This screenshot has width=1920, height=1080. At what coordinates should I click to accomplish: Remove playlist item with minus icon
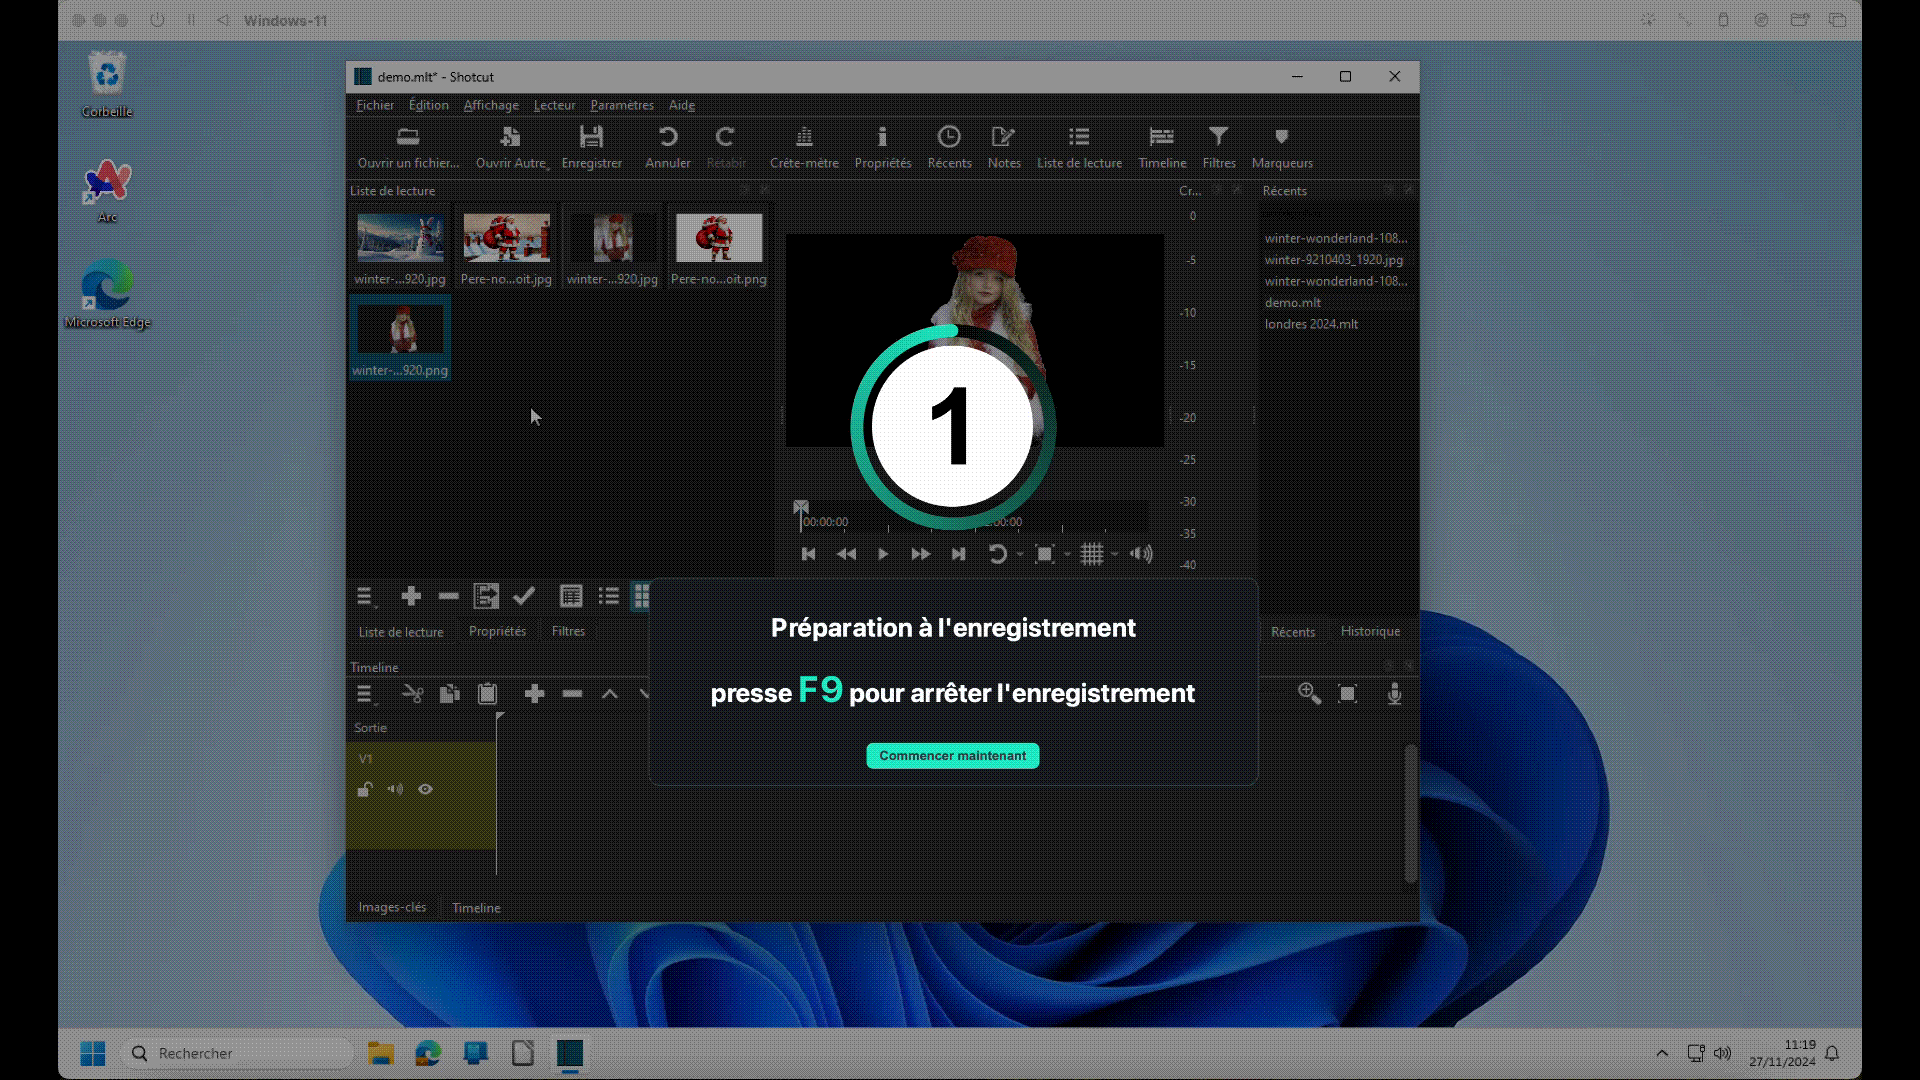click(x=448, y=597)
